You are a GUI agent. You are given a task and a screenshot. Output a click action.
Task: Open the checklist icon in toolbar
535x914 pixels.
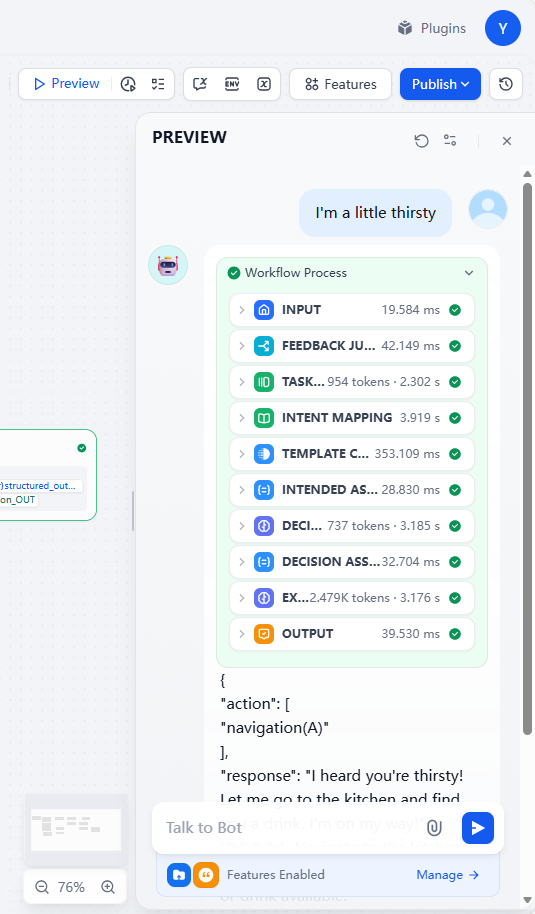[158, 85]
